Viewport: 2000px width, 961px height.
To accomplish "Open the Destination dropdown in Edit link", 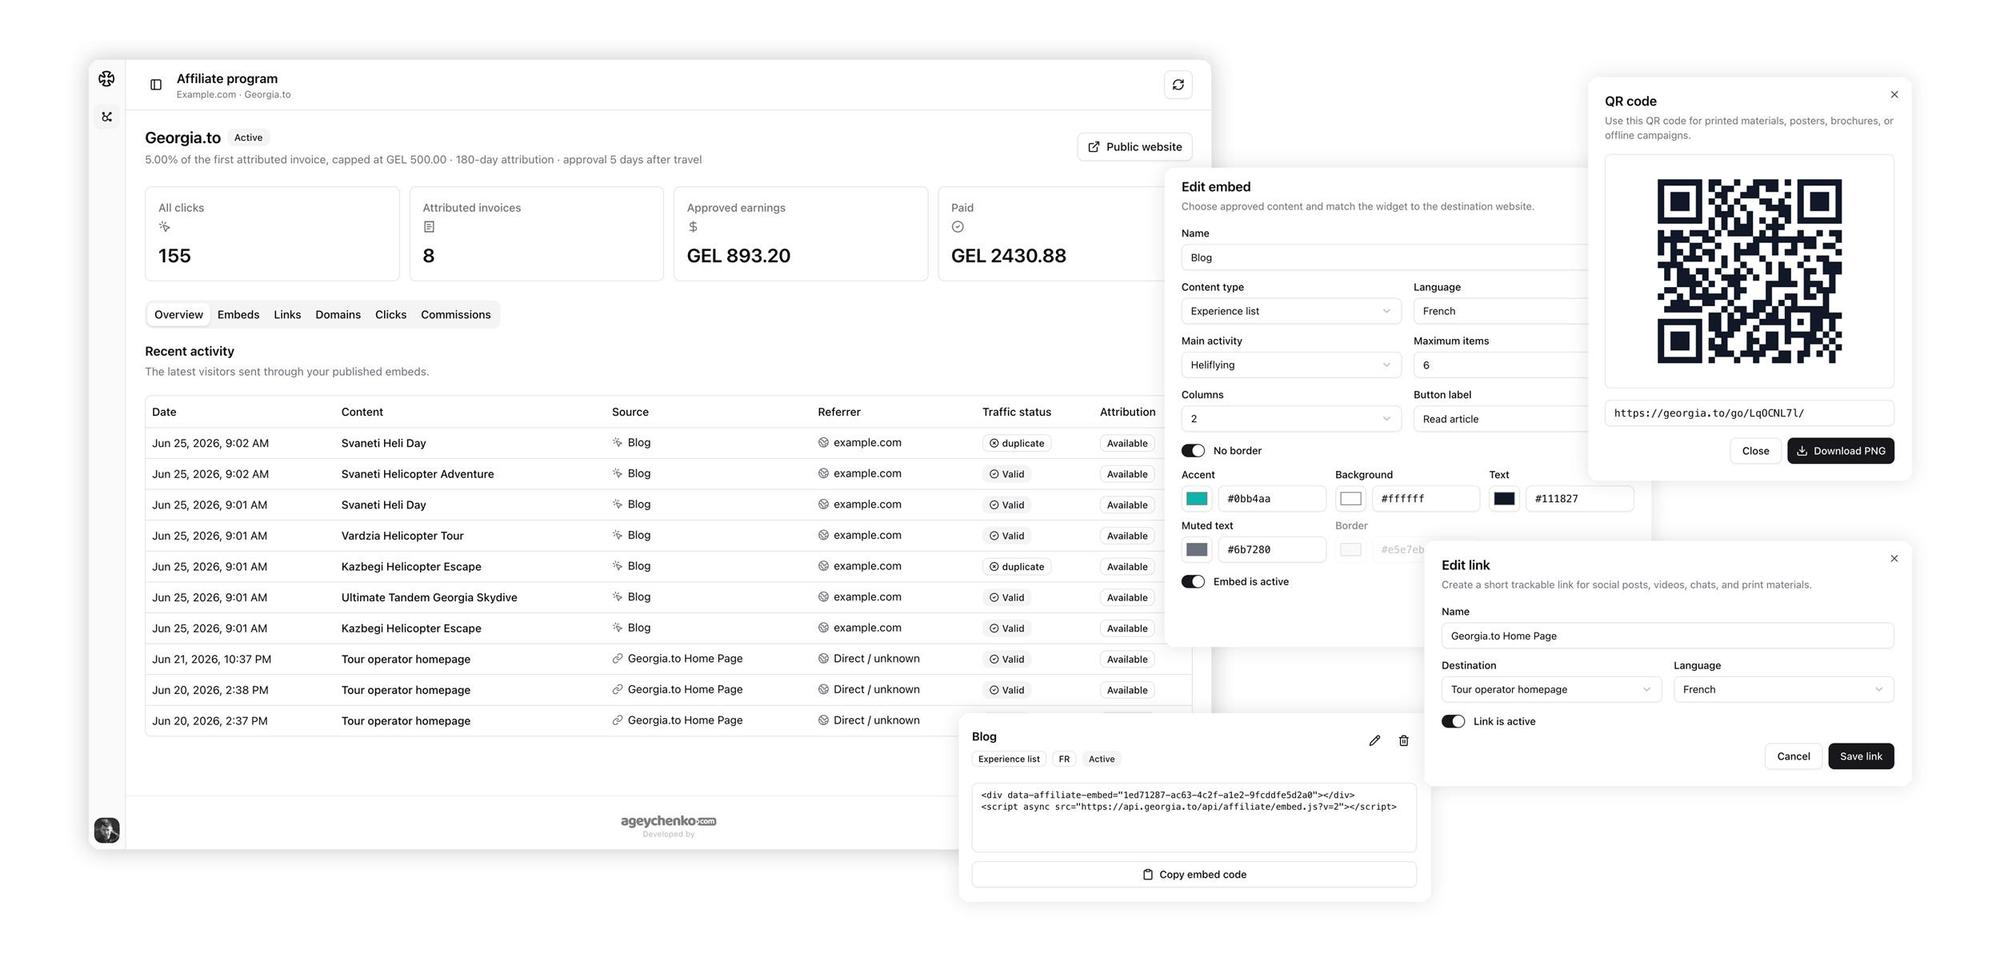I will point(1551,690).
